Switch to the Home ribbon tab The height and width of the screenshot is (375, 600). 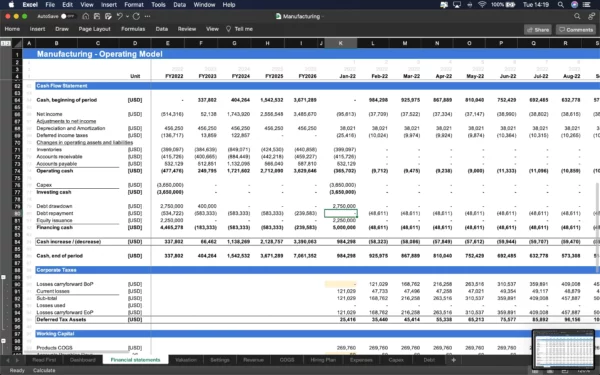[x=12, y=29]
